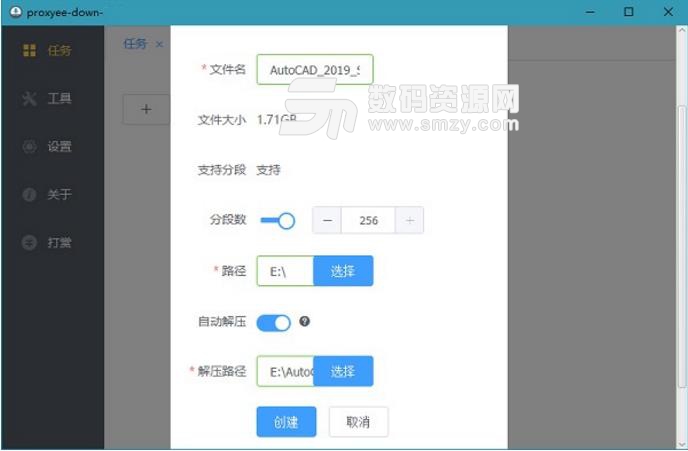Click the circular icon beside 打赏
Screen dimensions: 688x451
point(29,242)
